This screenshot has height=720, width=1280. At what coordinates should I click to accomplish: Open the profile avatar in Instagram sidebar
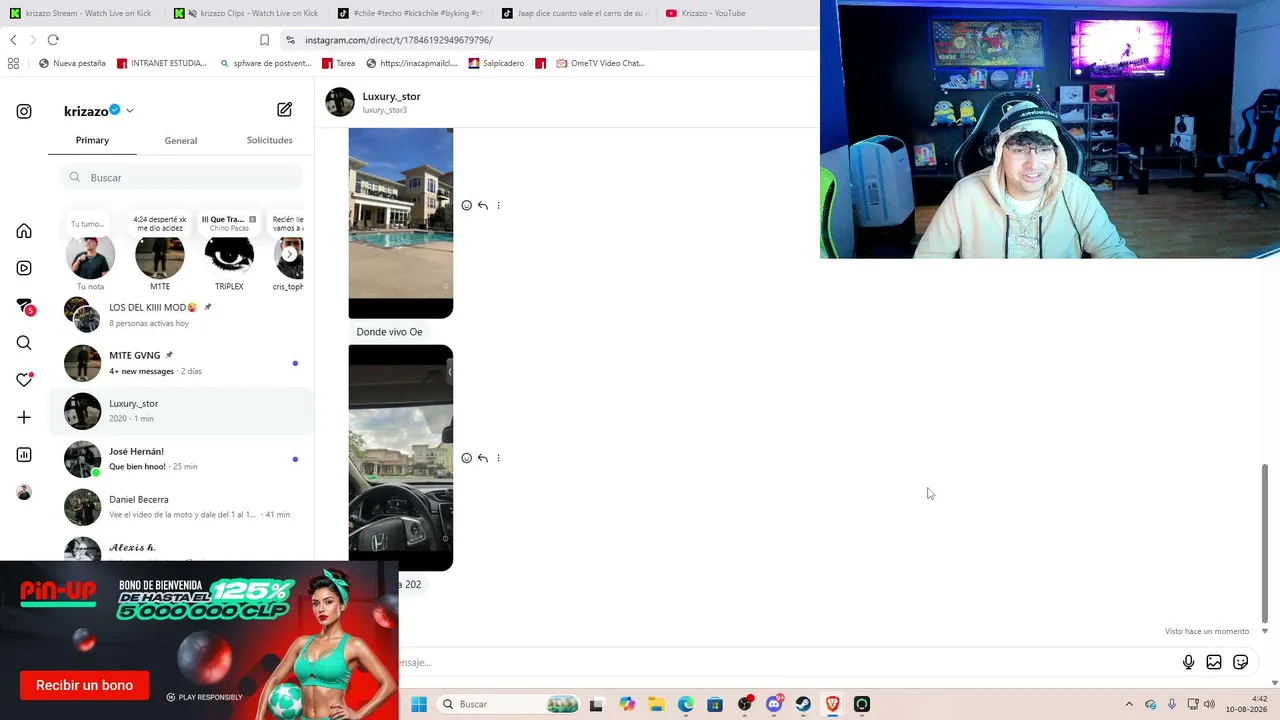click(x=24, y=492)
